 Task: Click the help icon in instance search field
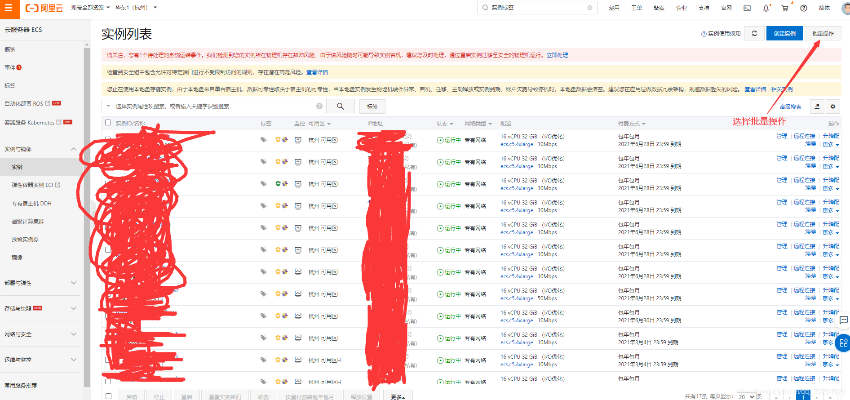pos(319,106)
